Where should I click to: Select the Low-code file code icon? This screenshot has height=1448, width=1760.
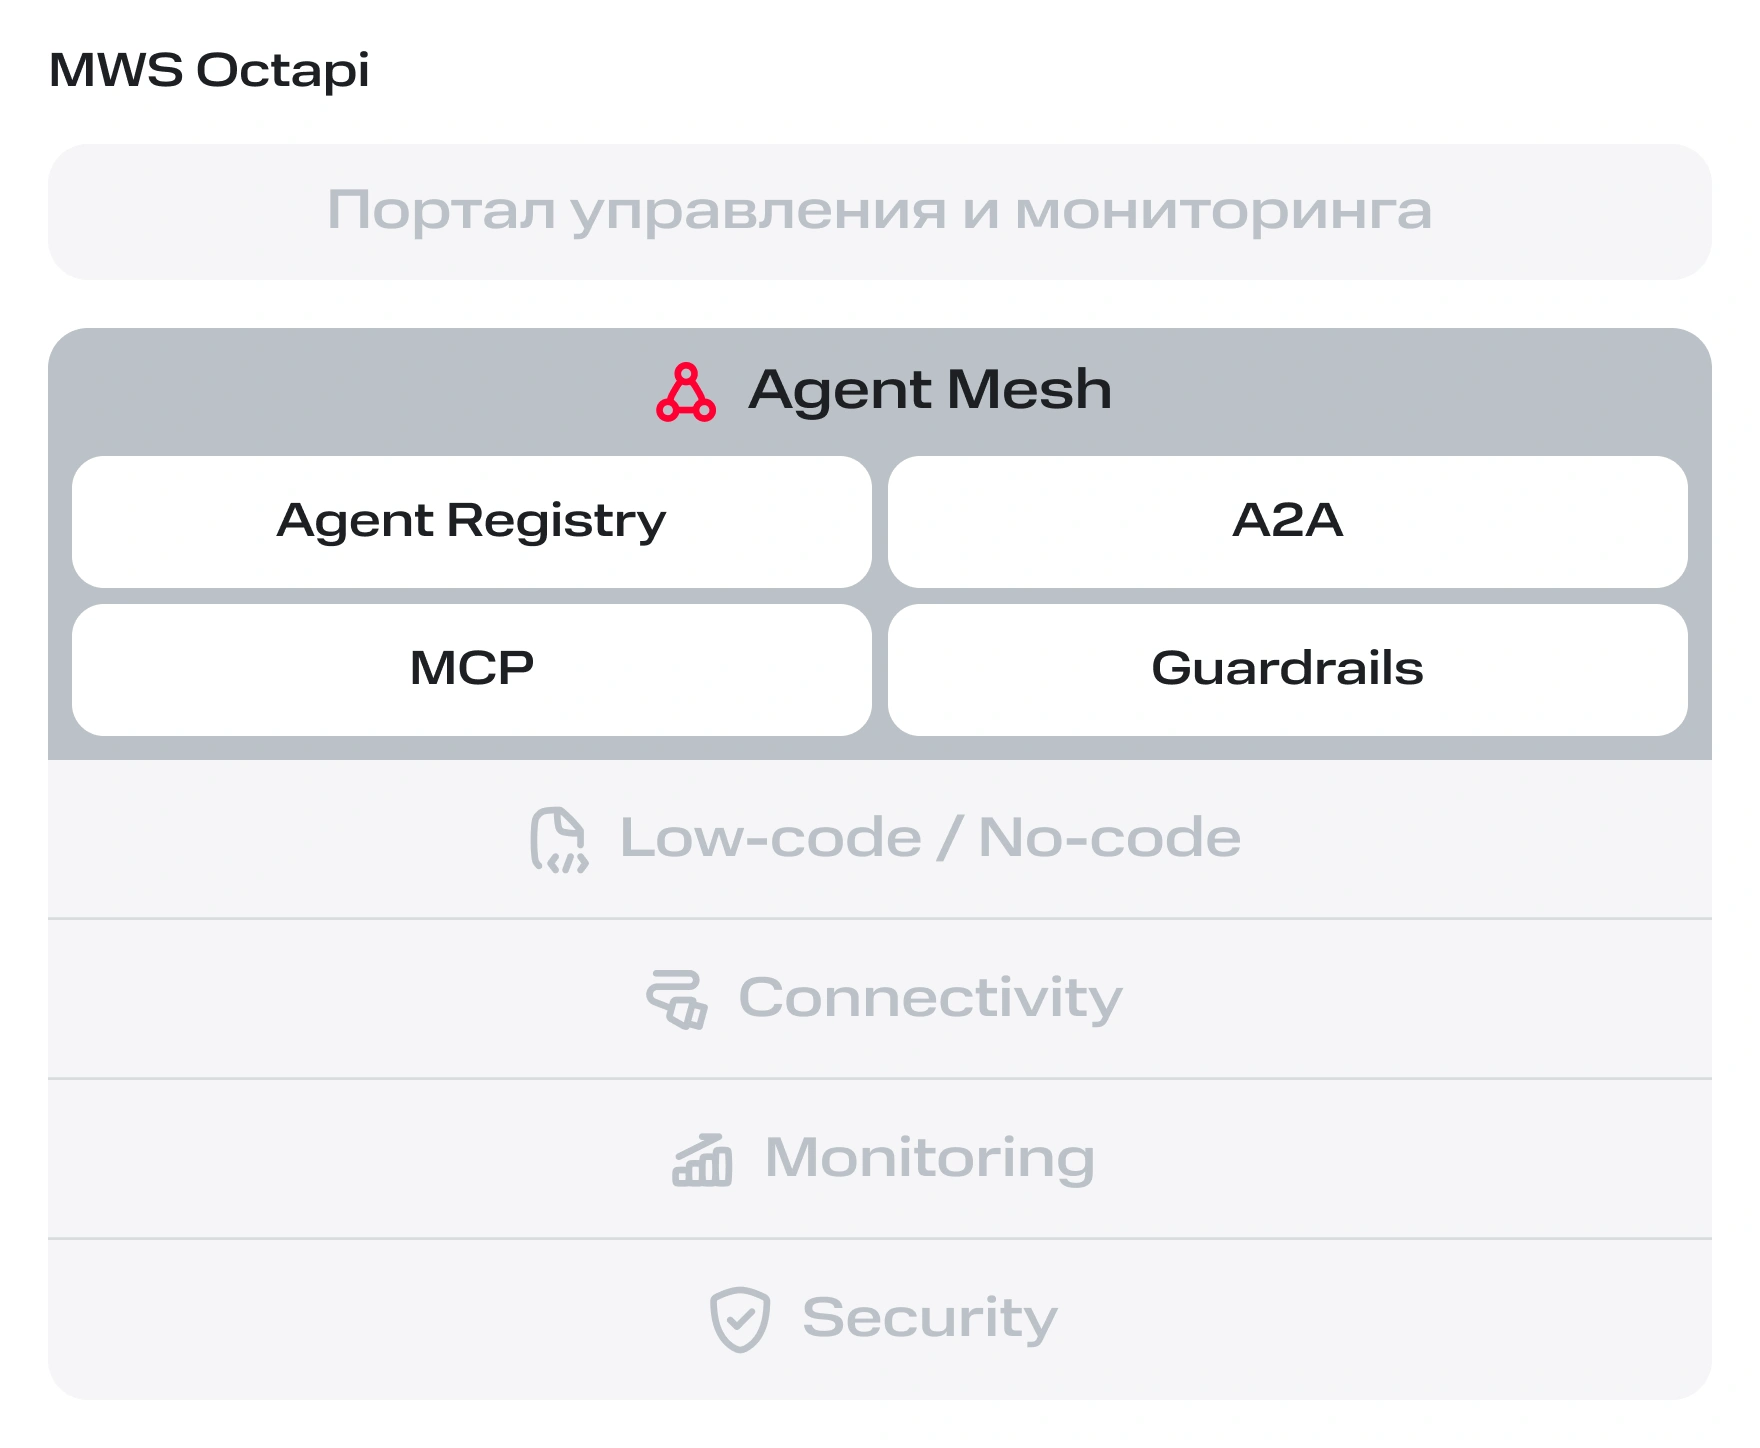559,840
